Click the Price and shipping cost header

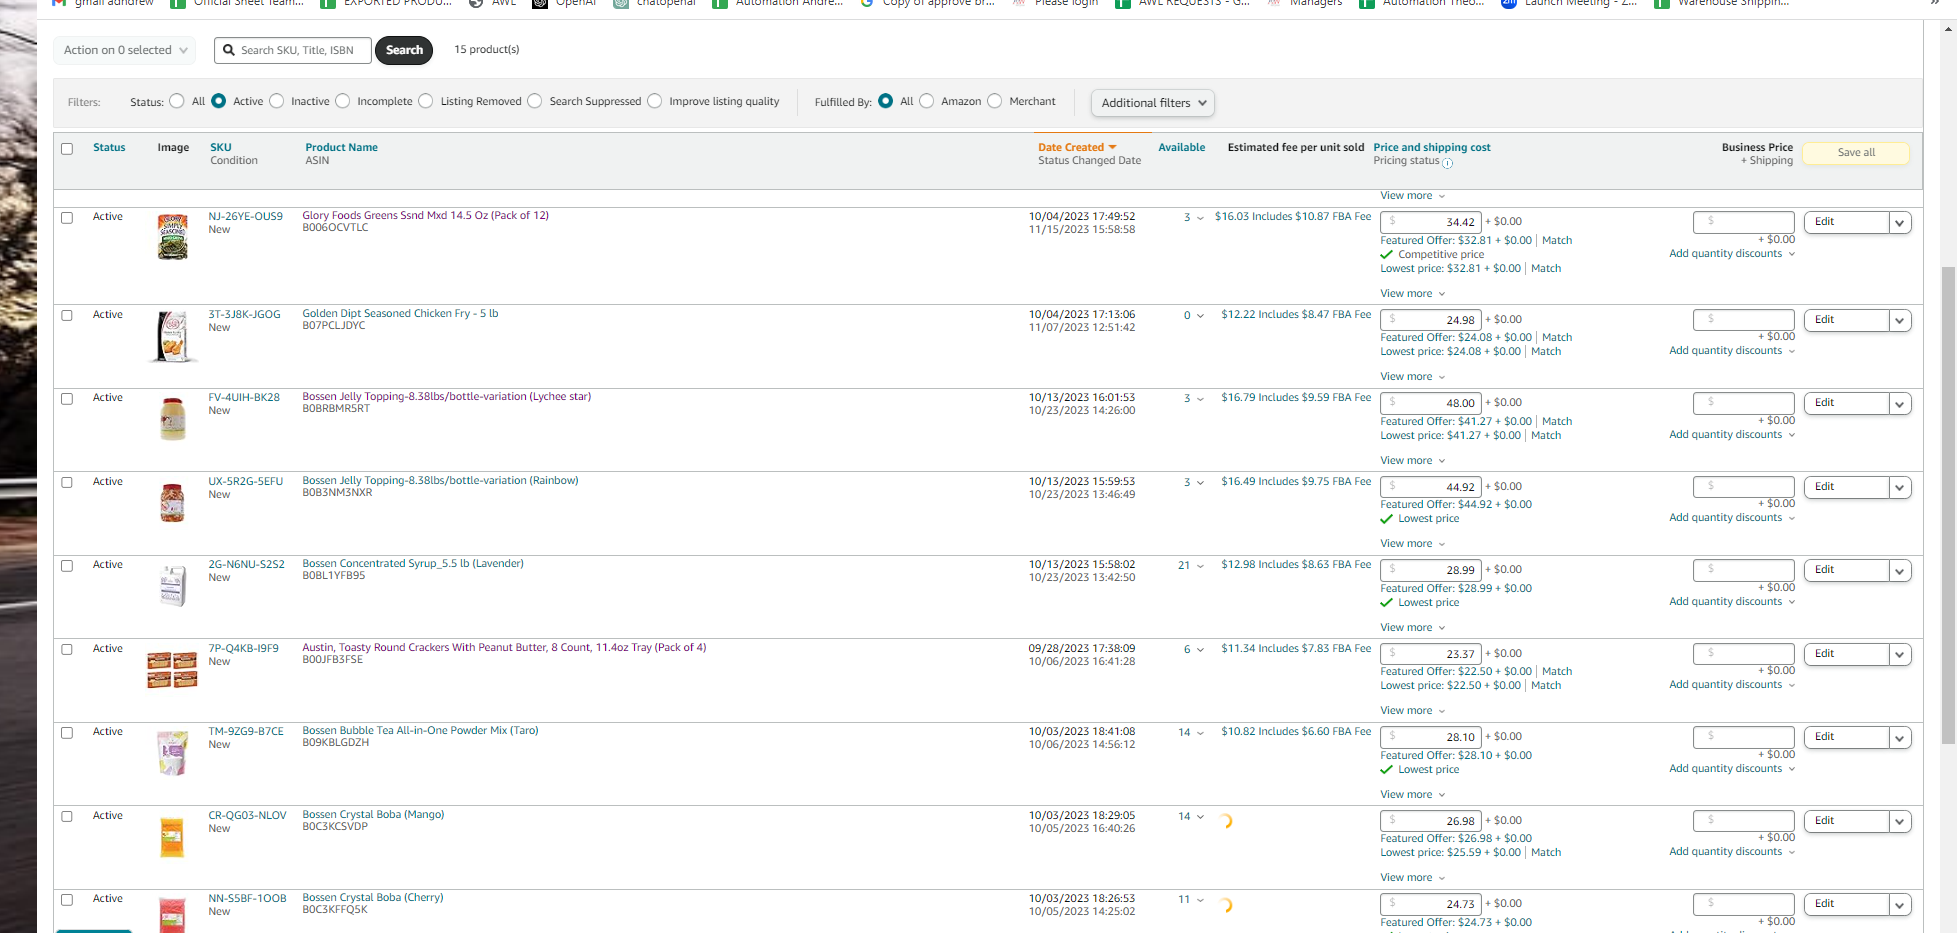pos(1432,147)
